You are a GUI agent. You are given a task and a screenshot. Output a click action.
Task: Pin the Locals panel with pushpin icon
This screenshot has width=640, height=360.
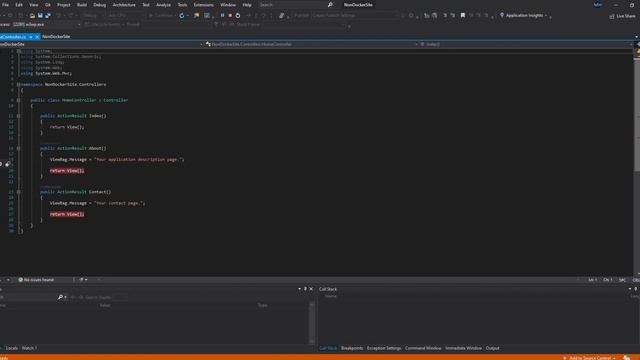(x=305, y=289)
